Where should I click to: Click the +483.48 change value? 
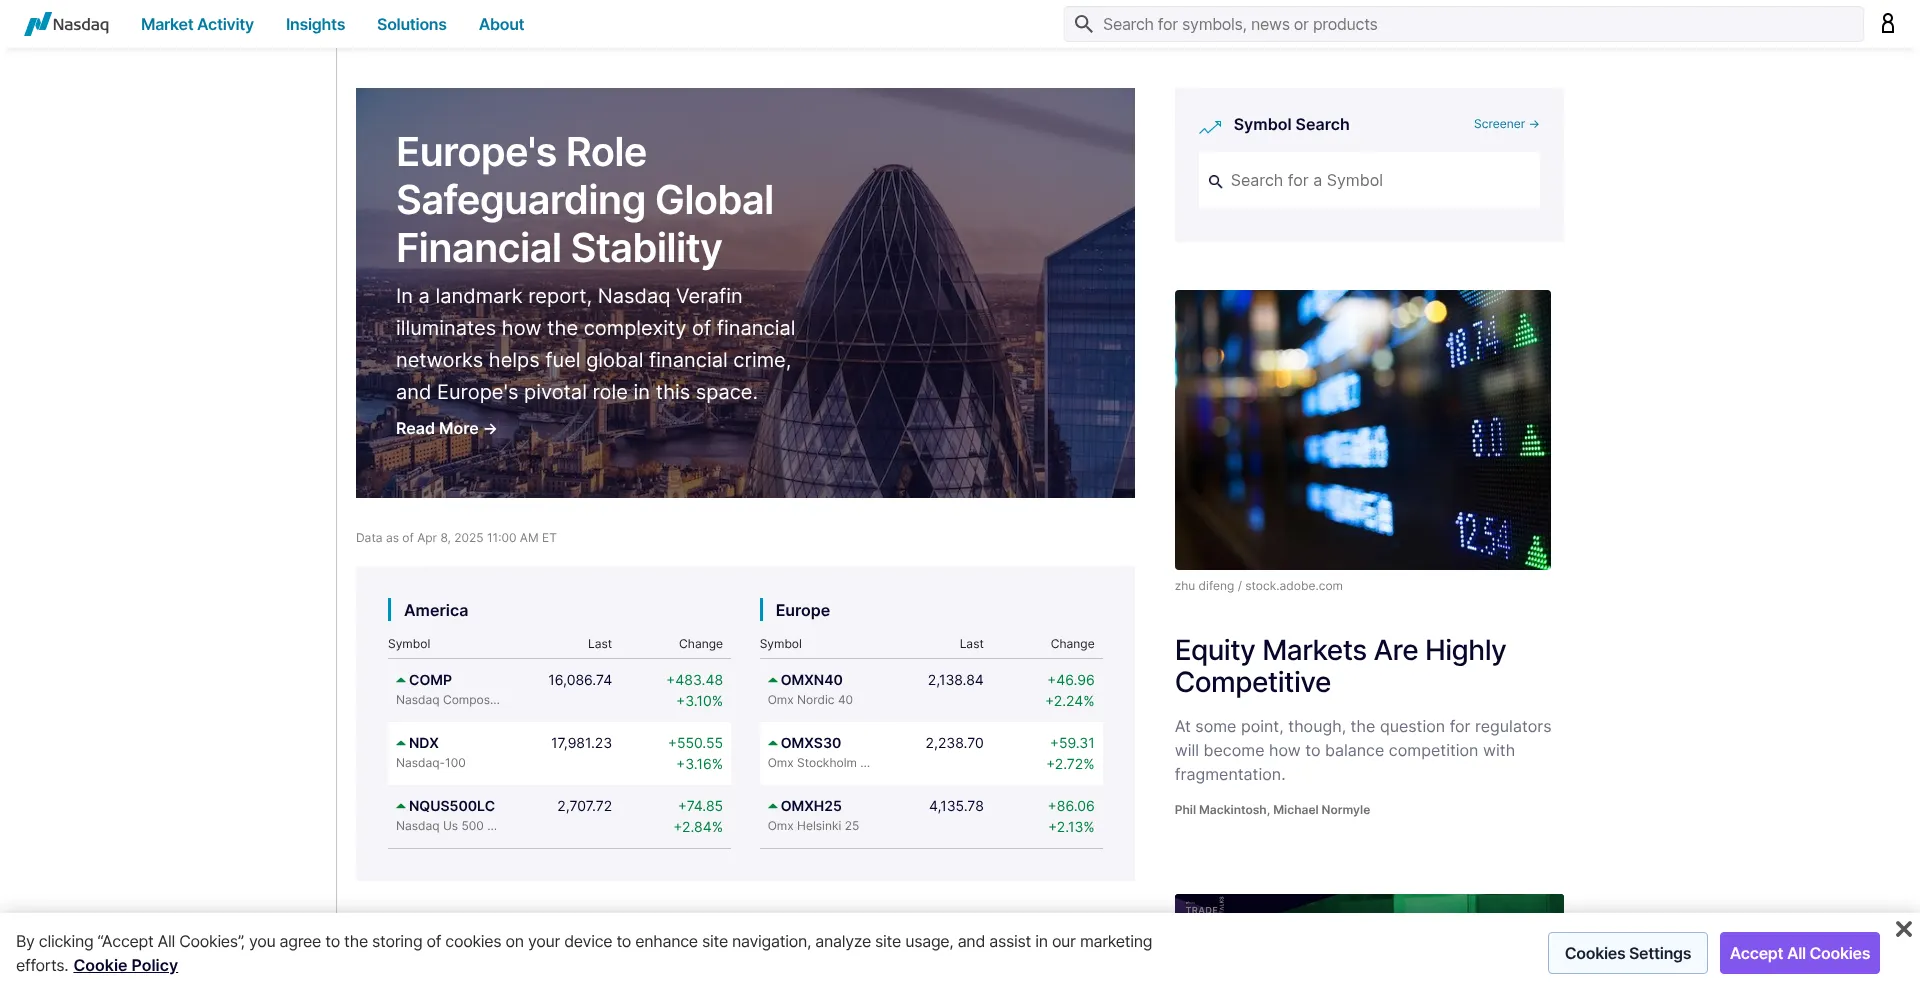click(695, 680)
